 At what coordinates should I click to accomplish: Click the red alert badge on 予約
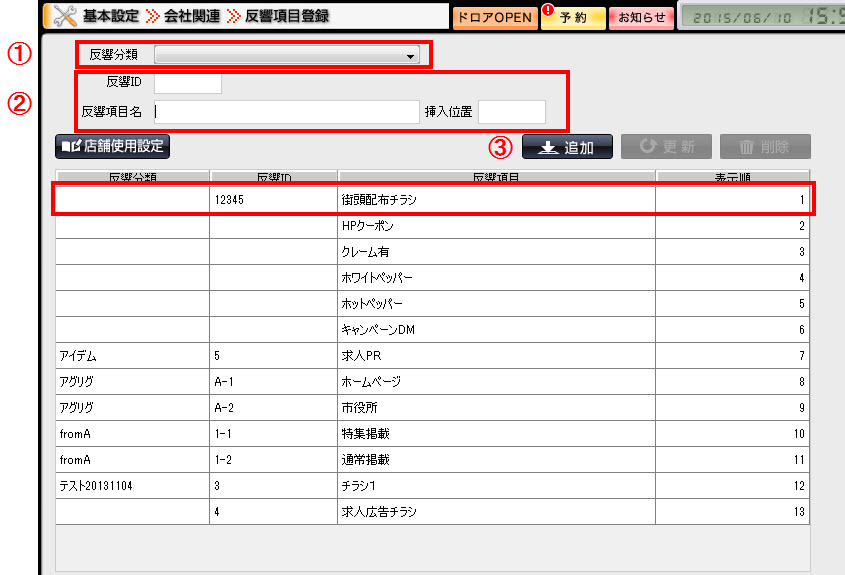[x=548, y=9]
